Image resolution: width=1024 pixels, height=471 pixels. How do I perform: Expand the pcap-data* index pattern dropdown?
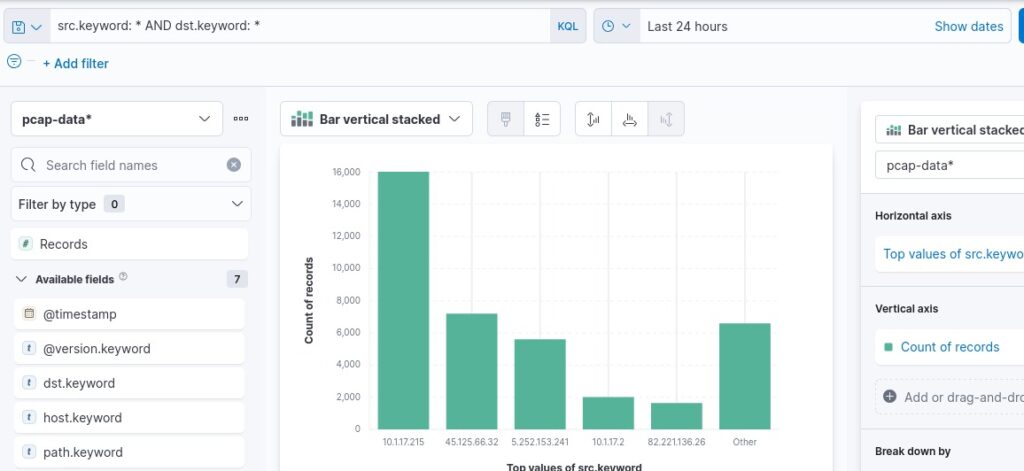coord(116,119)
